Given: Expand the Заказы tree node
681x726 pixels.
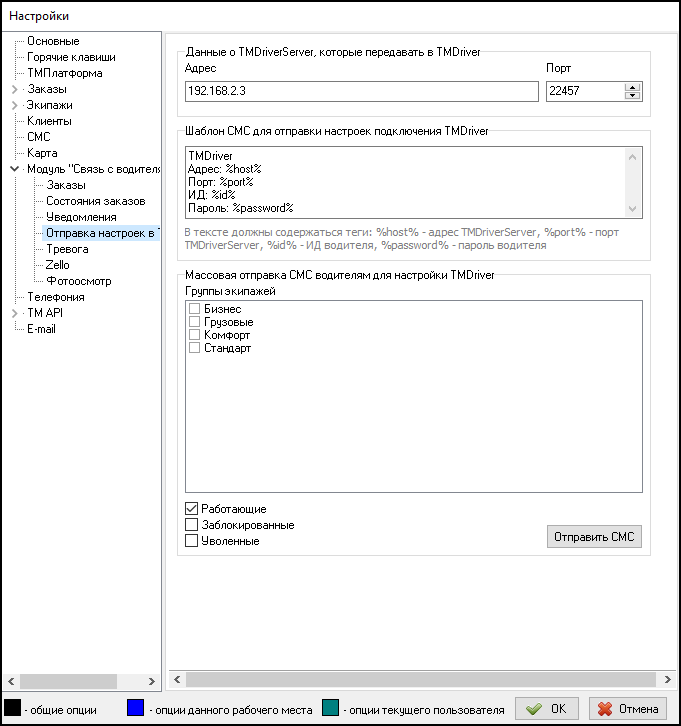Looking at the screenshot, I should [14, 89].
